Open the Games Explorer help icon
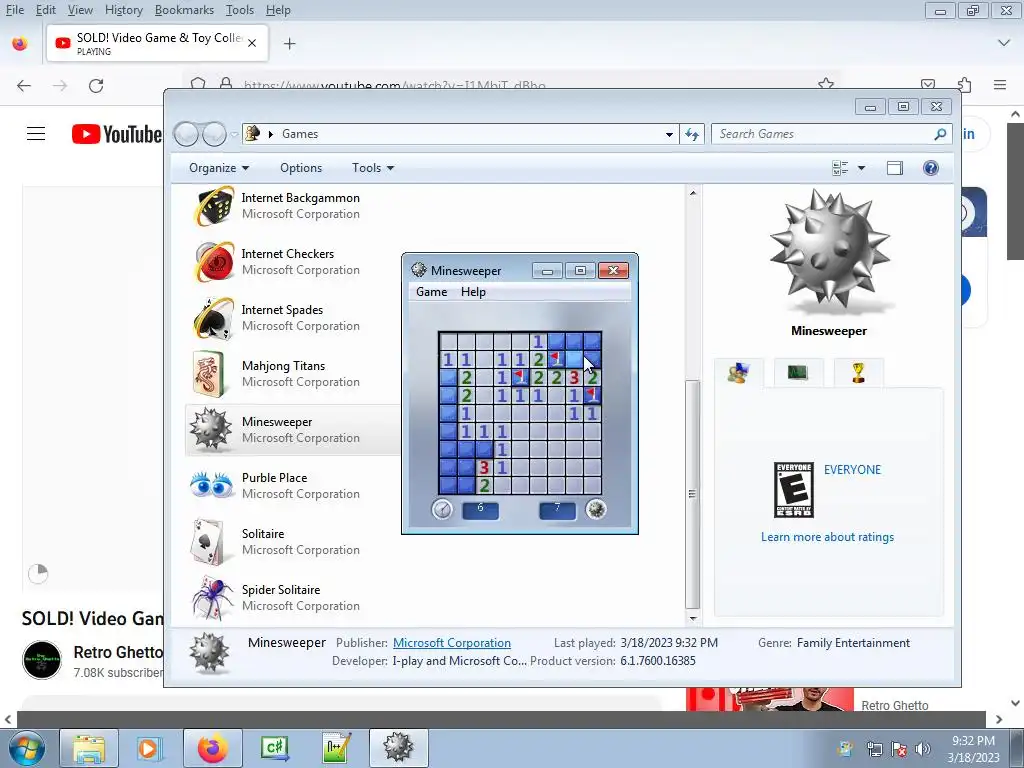Image resolution: width=1024 pixels, height=768 pixels. (931, 168)
